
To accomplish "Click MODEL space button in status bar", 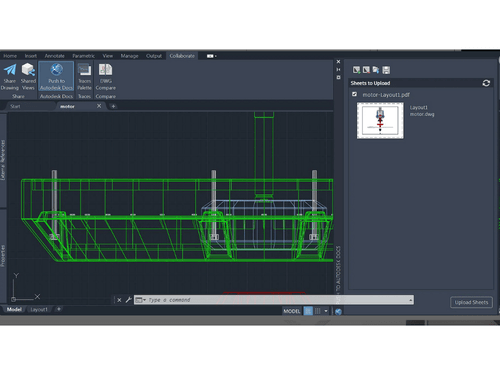I will pos(292,311).
